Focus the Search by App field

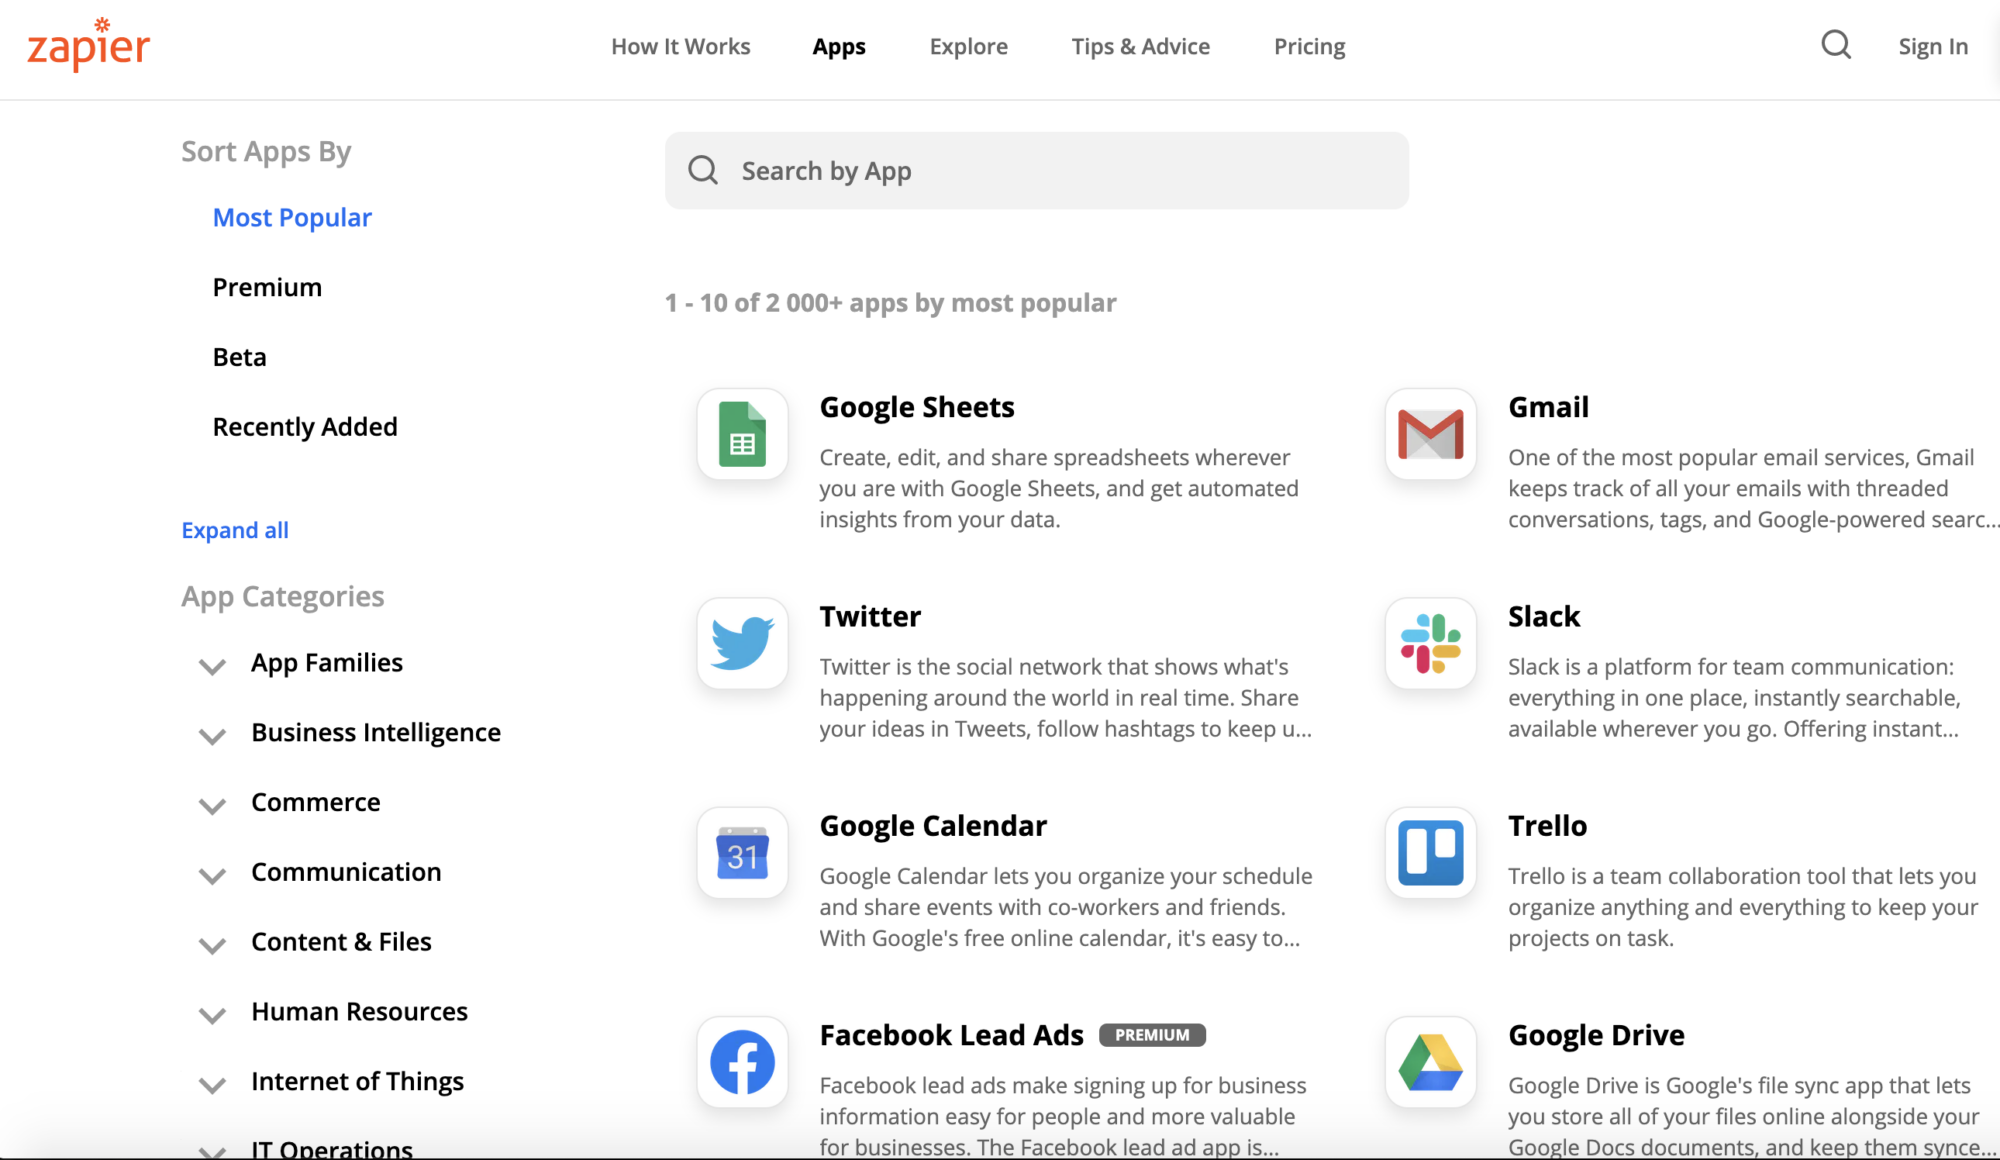[x=1037, y=170]
